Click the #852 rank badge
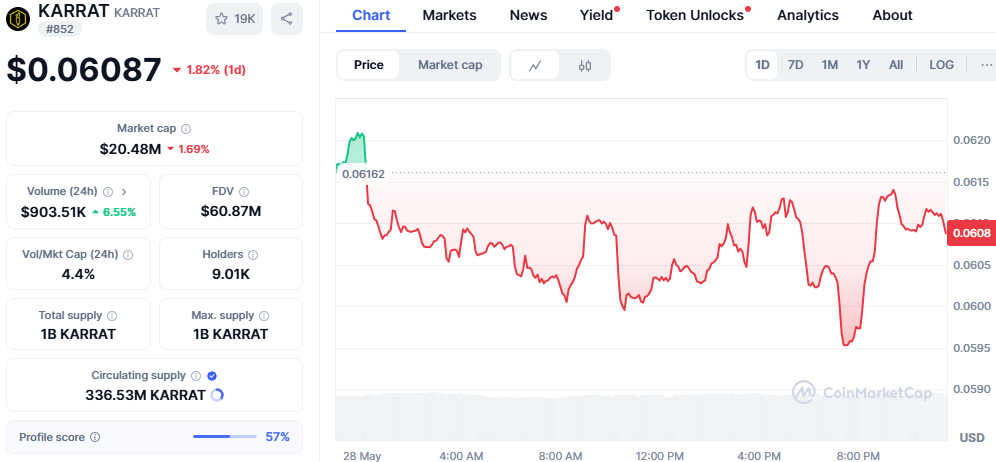The height and width of the screenshot is (462, 996). coord(60,29)
